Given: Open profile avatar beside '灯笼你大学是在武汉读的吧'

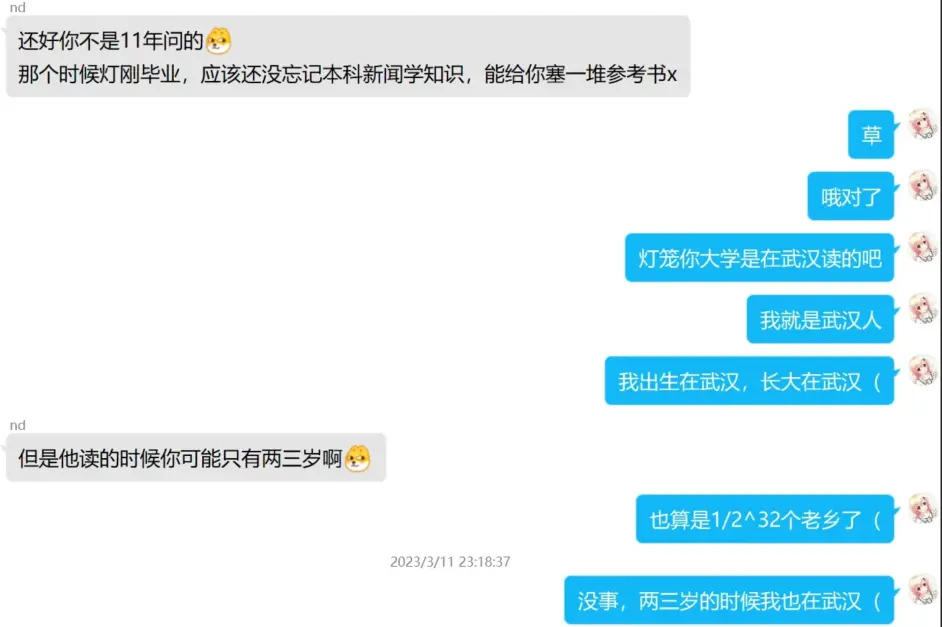Looking at the screenshot, I should 922,247.
